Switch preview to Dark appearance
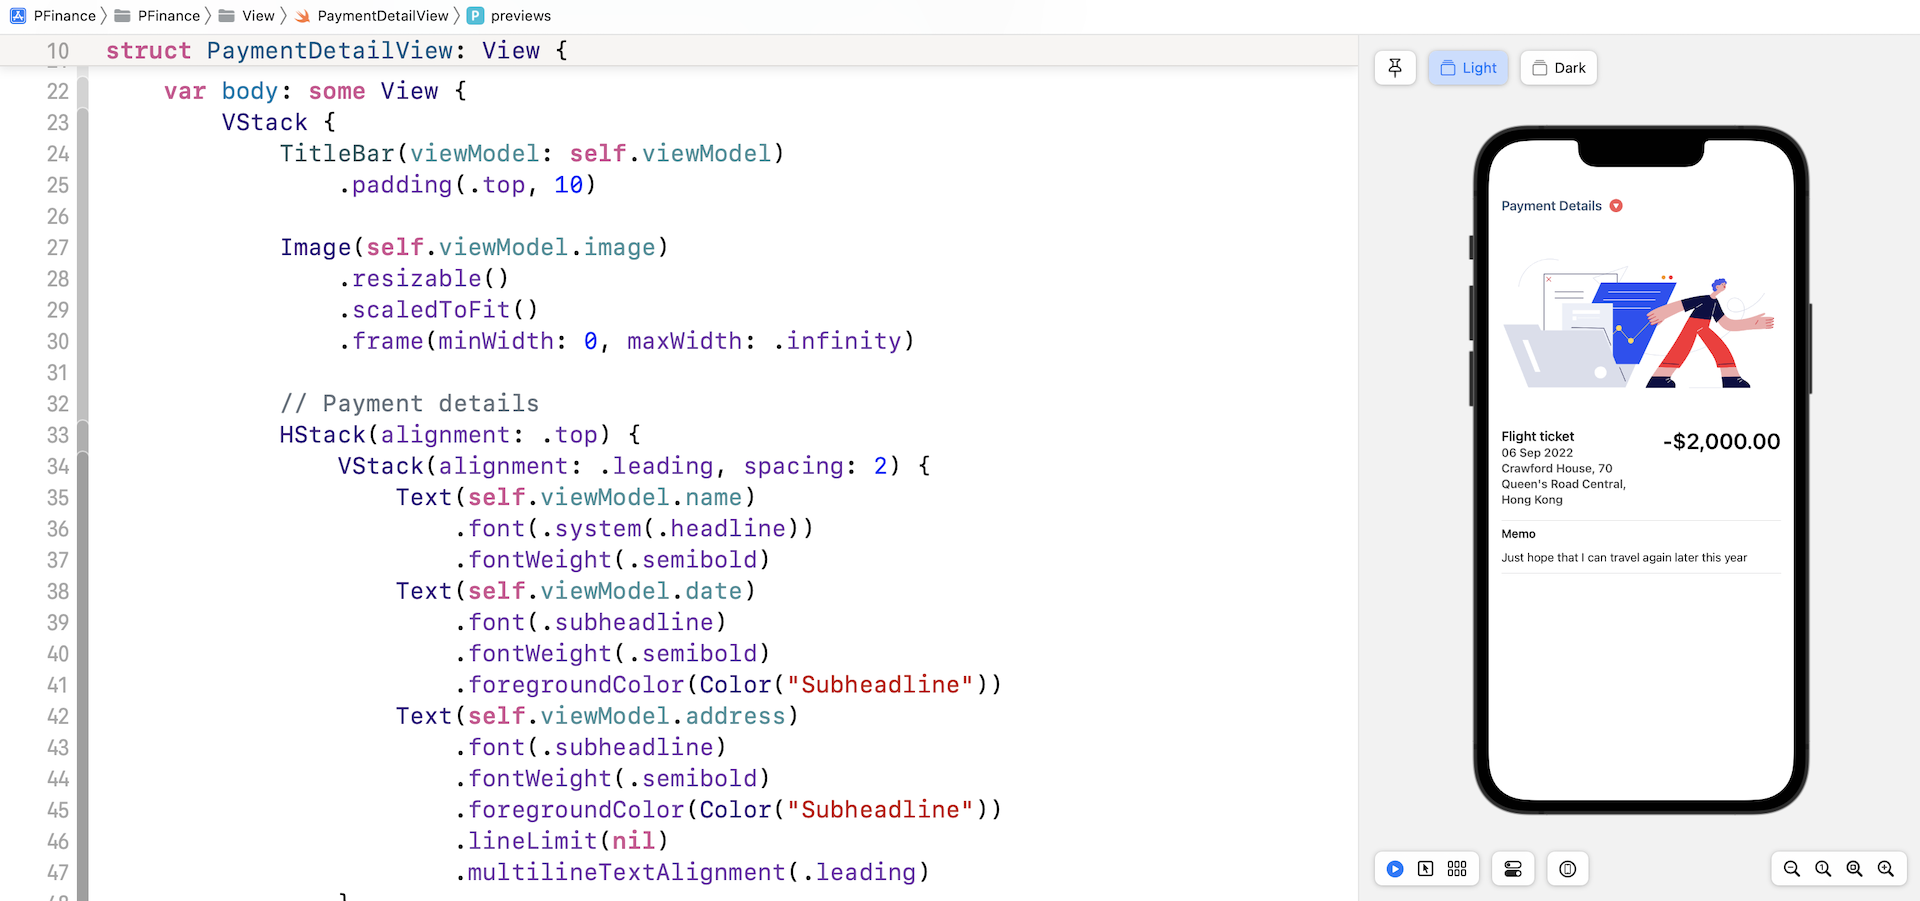The height and width of the screenshot is (901, 1920). [x=1558, y=68]
